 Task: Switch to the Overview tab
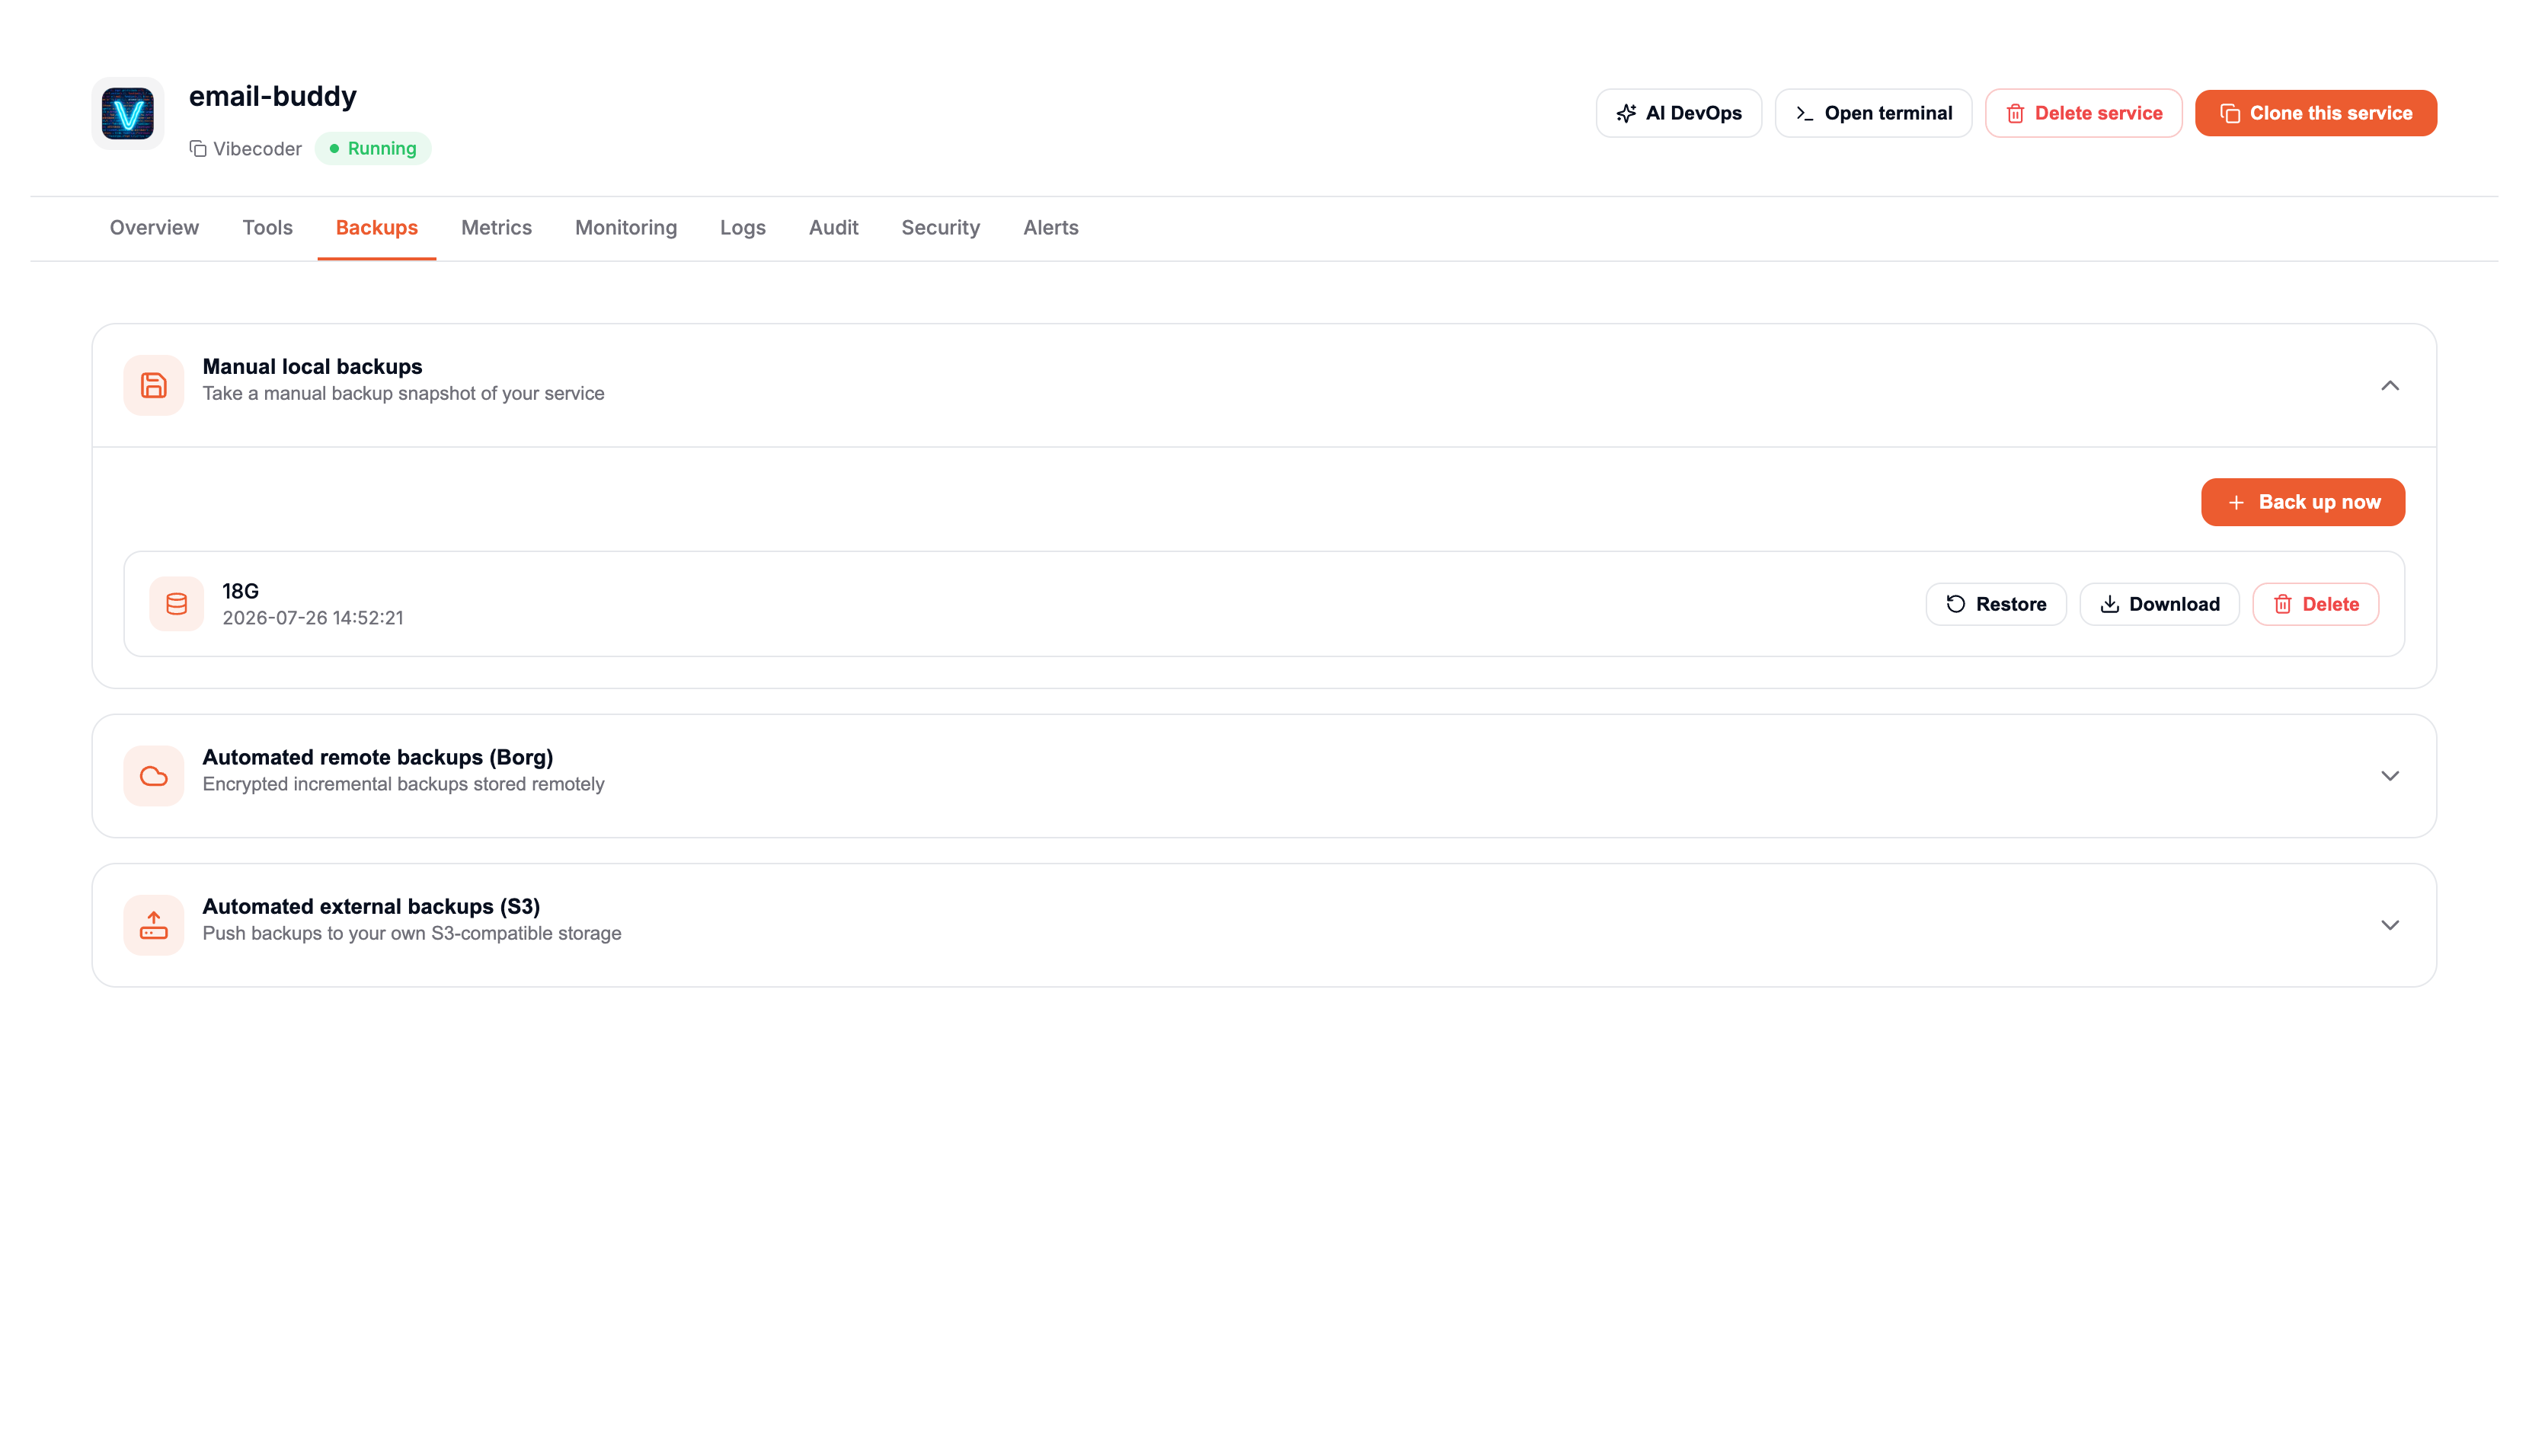tap(154, 228)
